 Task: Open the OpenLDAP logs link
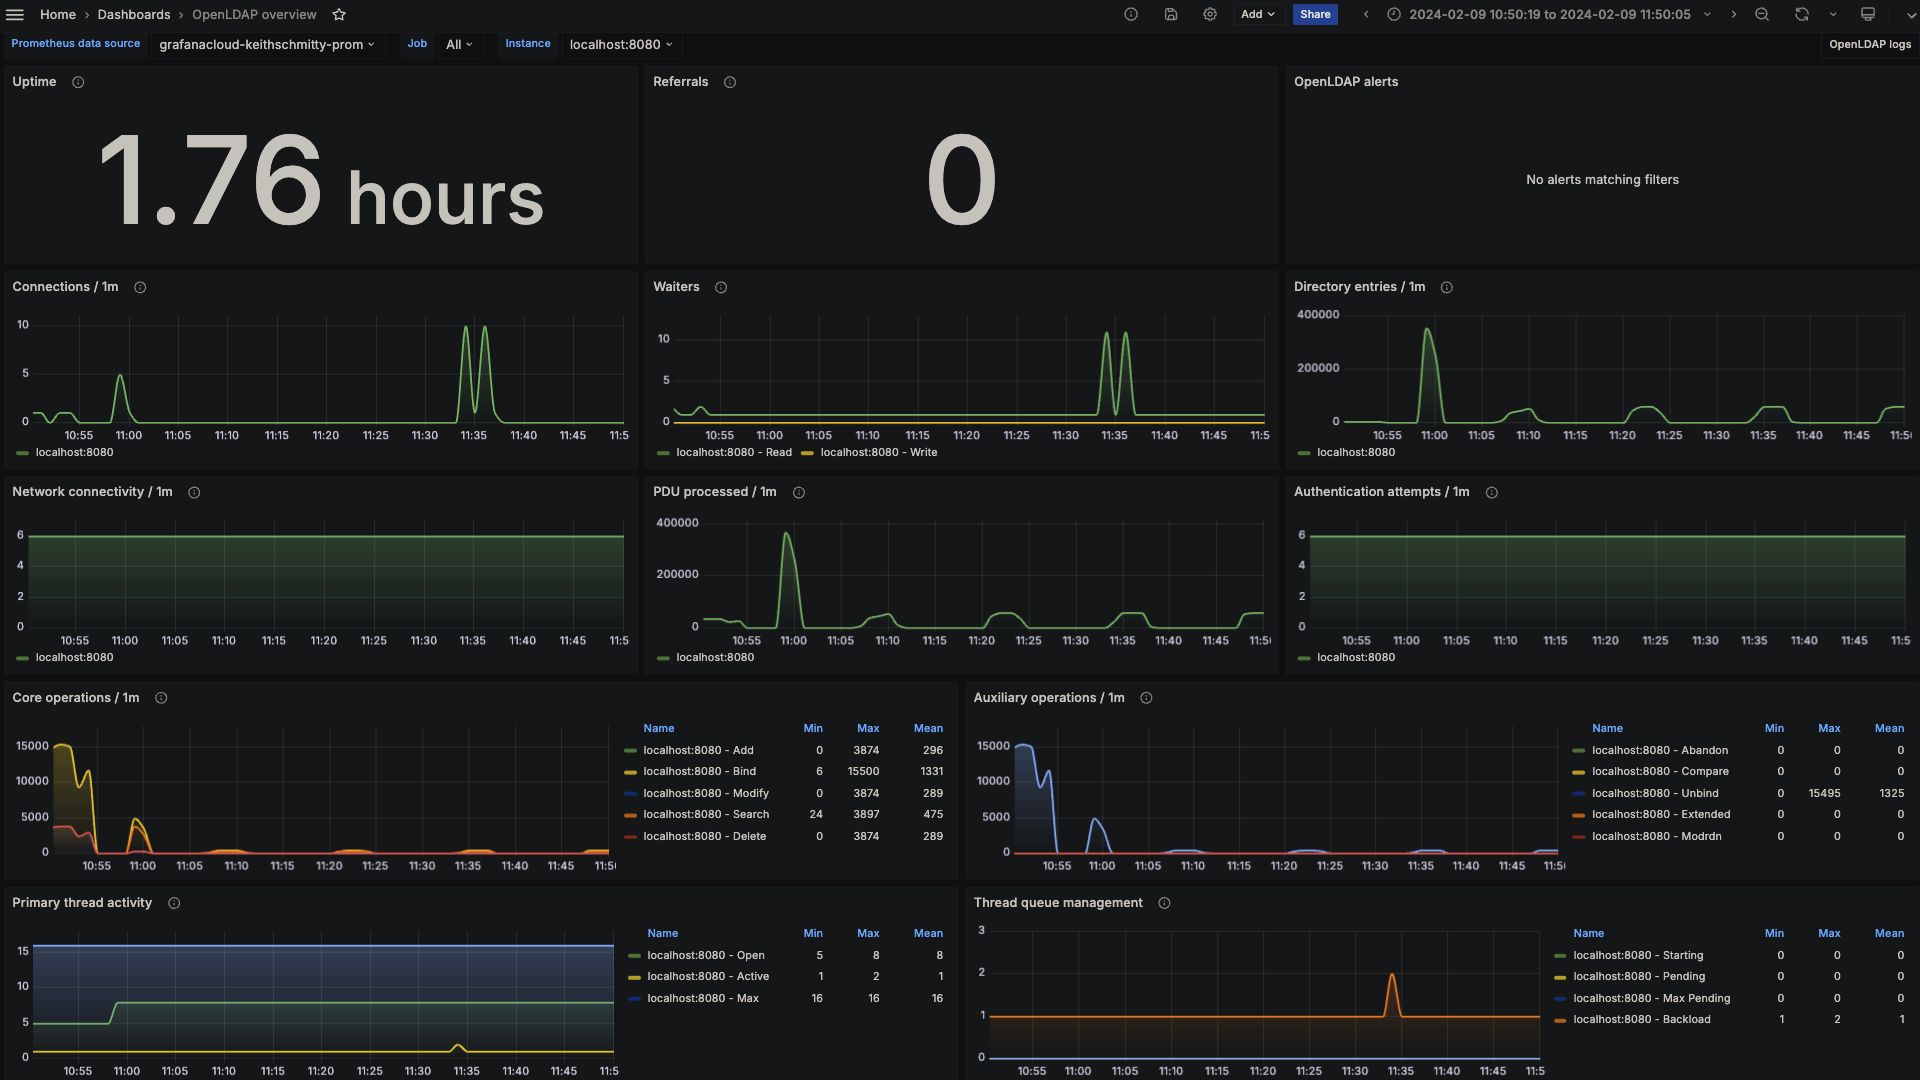point(1869,44)
